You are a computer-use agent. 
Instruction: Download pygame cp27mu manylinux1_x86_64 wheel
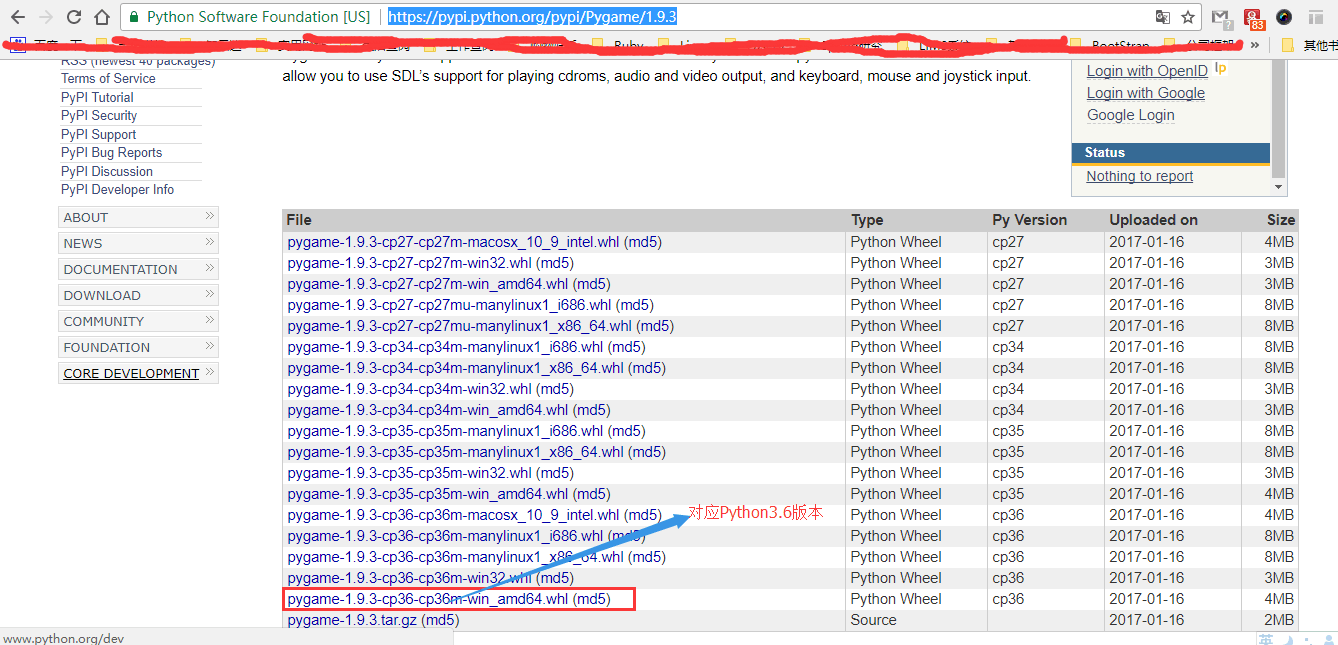[459, 326]
